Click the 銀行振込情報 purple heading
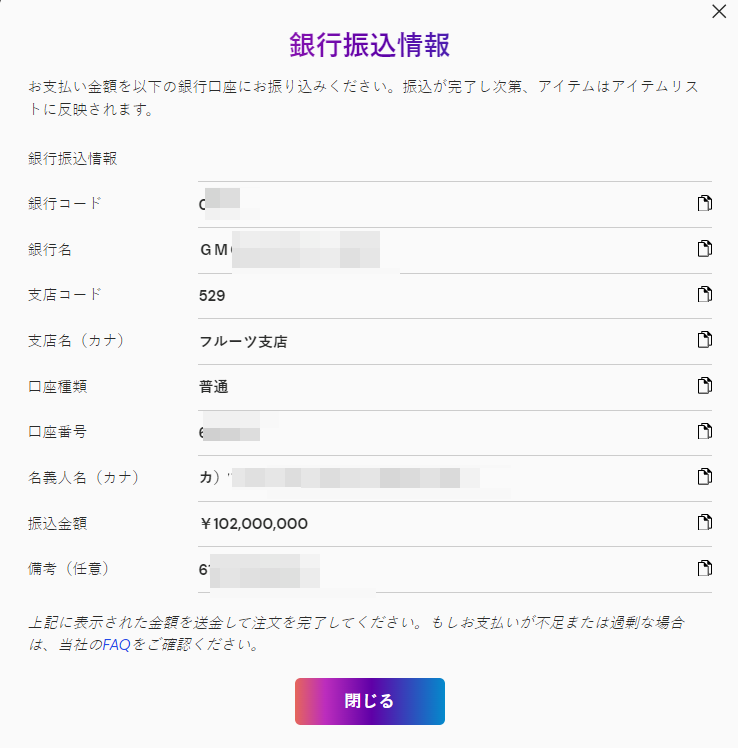 (x=370, y=45)
